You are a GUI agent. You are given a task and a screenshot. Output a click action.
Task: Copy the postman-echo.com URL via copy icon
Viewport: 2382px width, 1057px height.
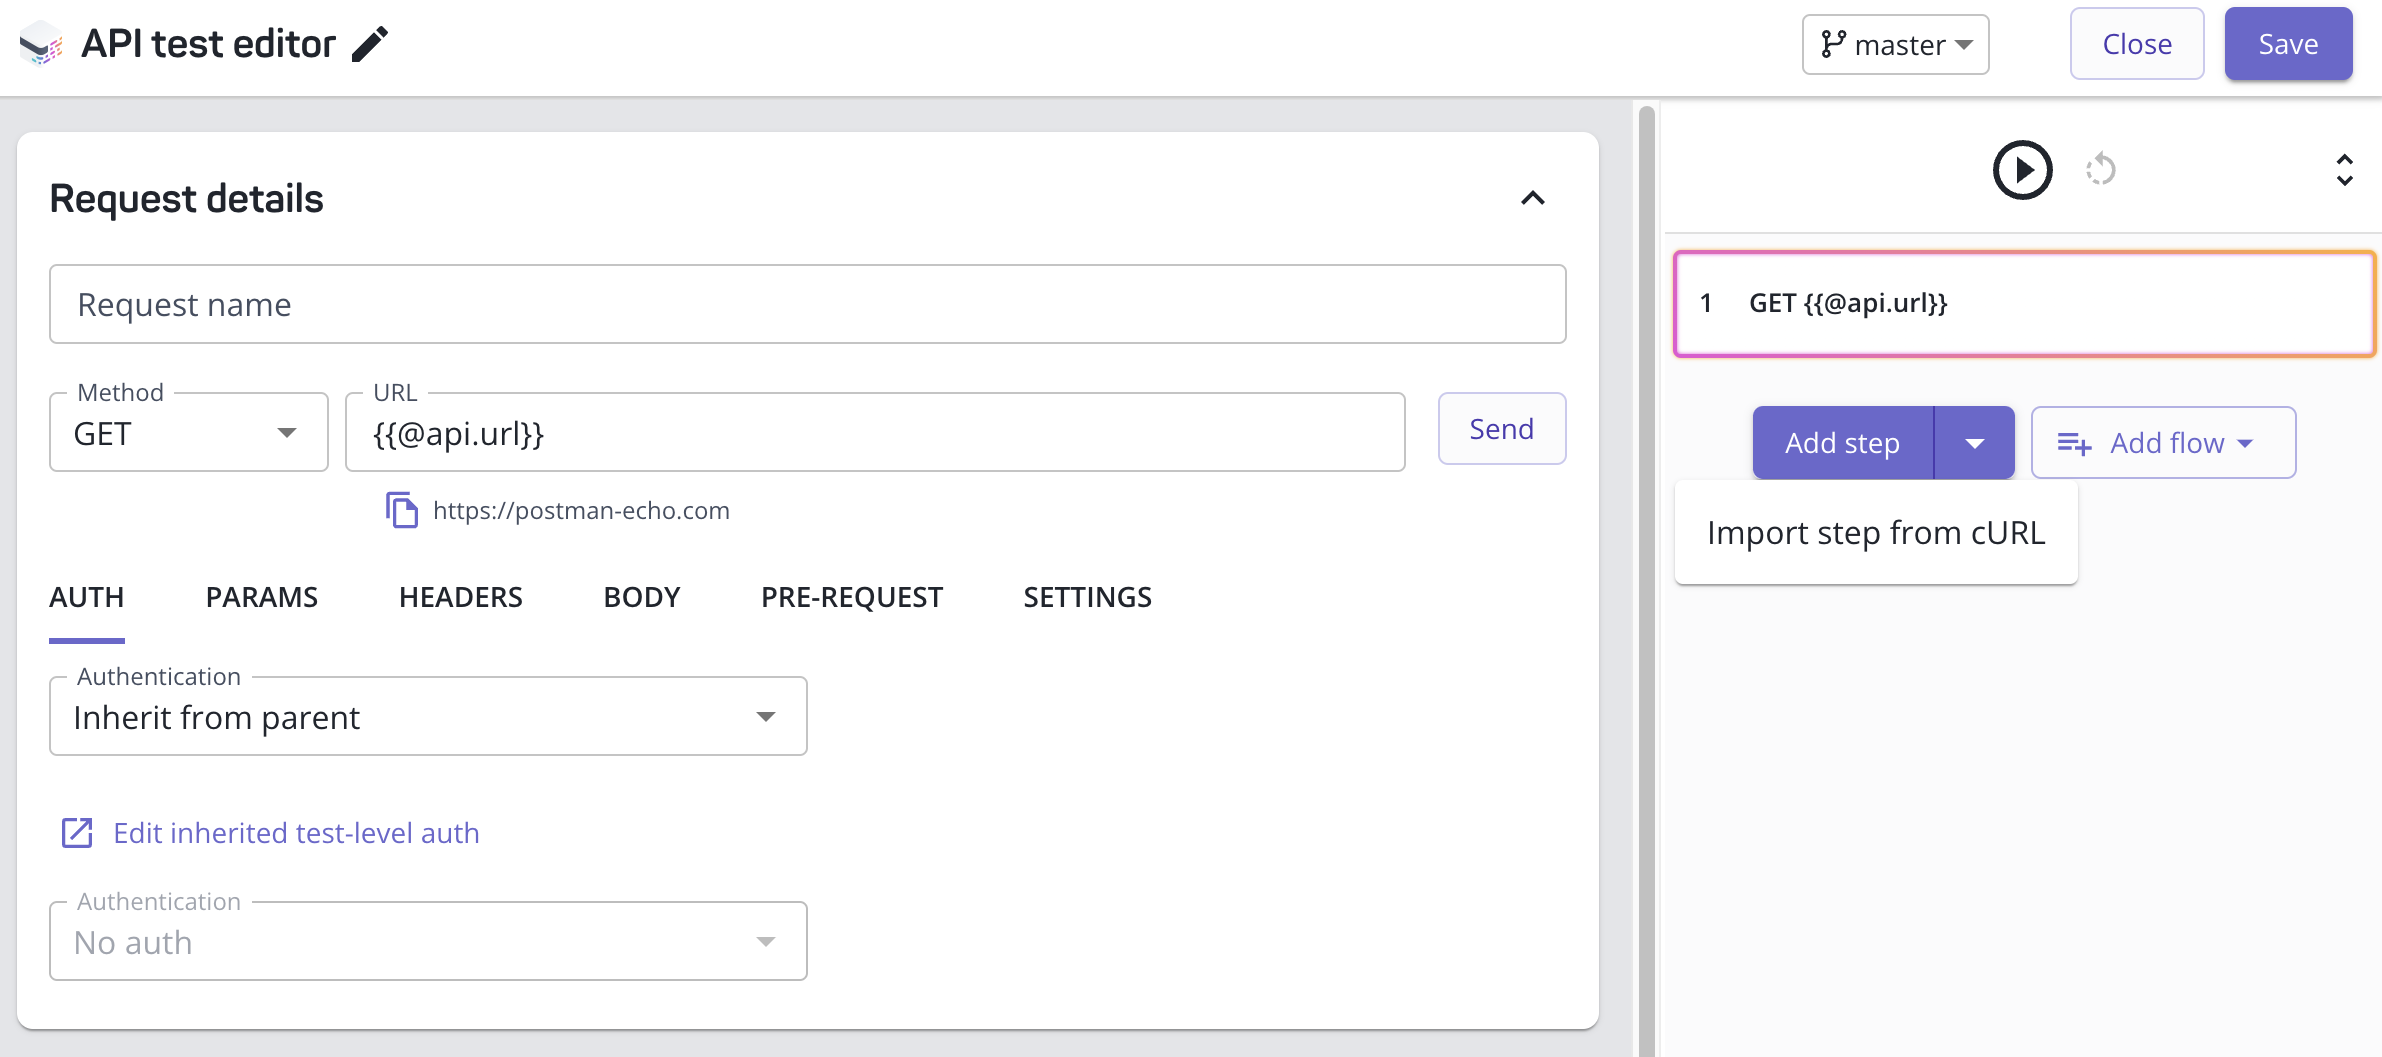(401, 510)
